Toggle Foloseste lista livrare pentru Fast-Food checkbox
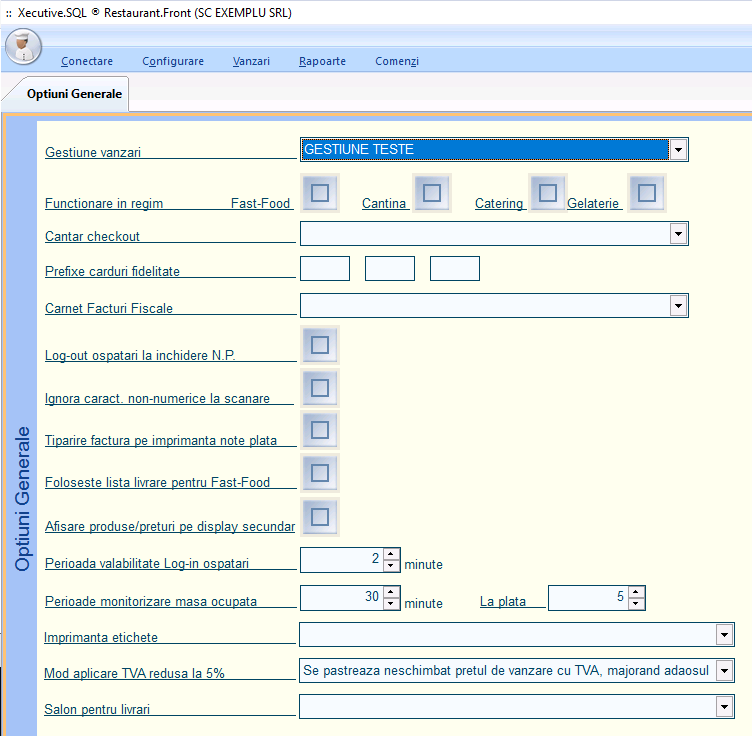 320,473
